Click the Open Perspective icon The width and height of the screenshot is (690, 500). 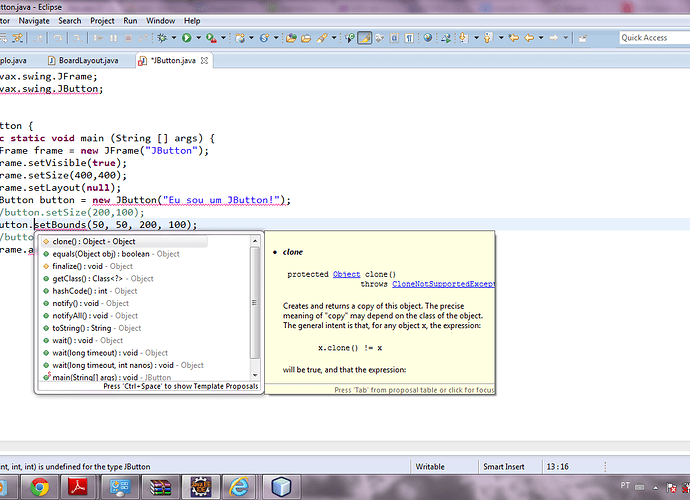583,38
